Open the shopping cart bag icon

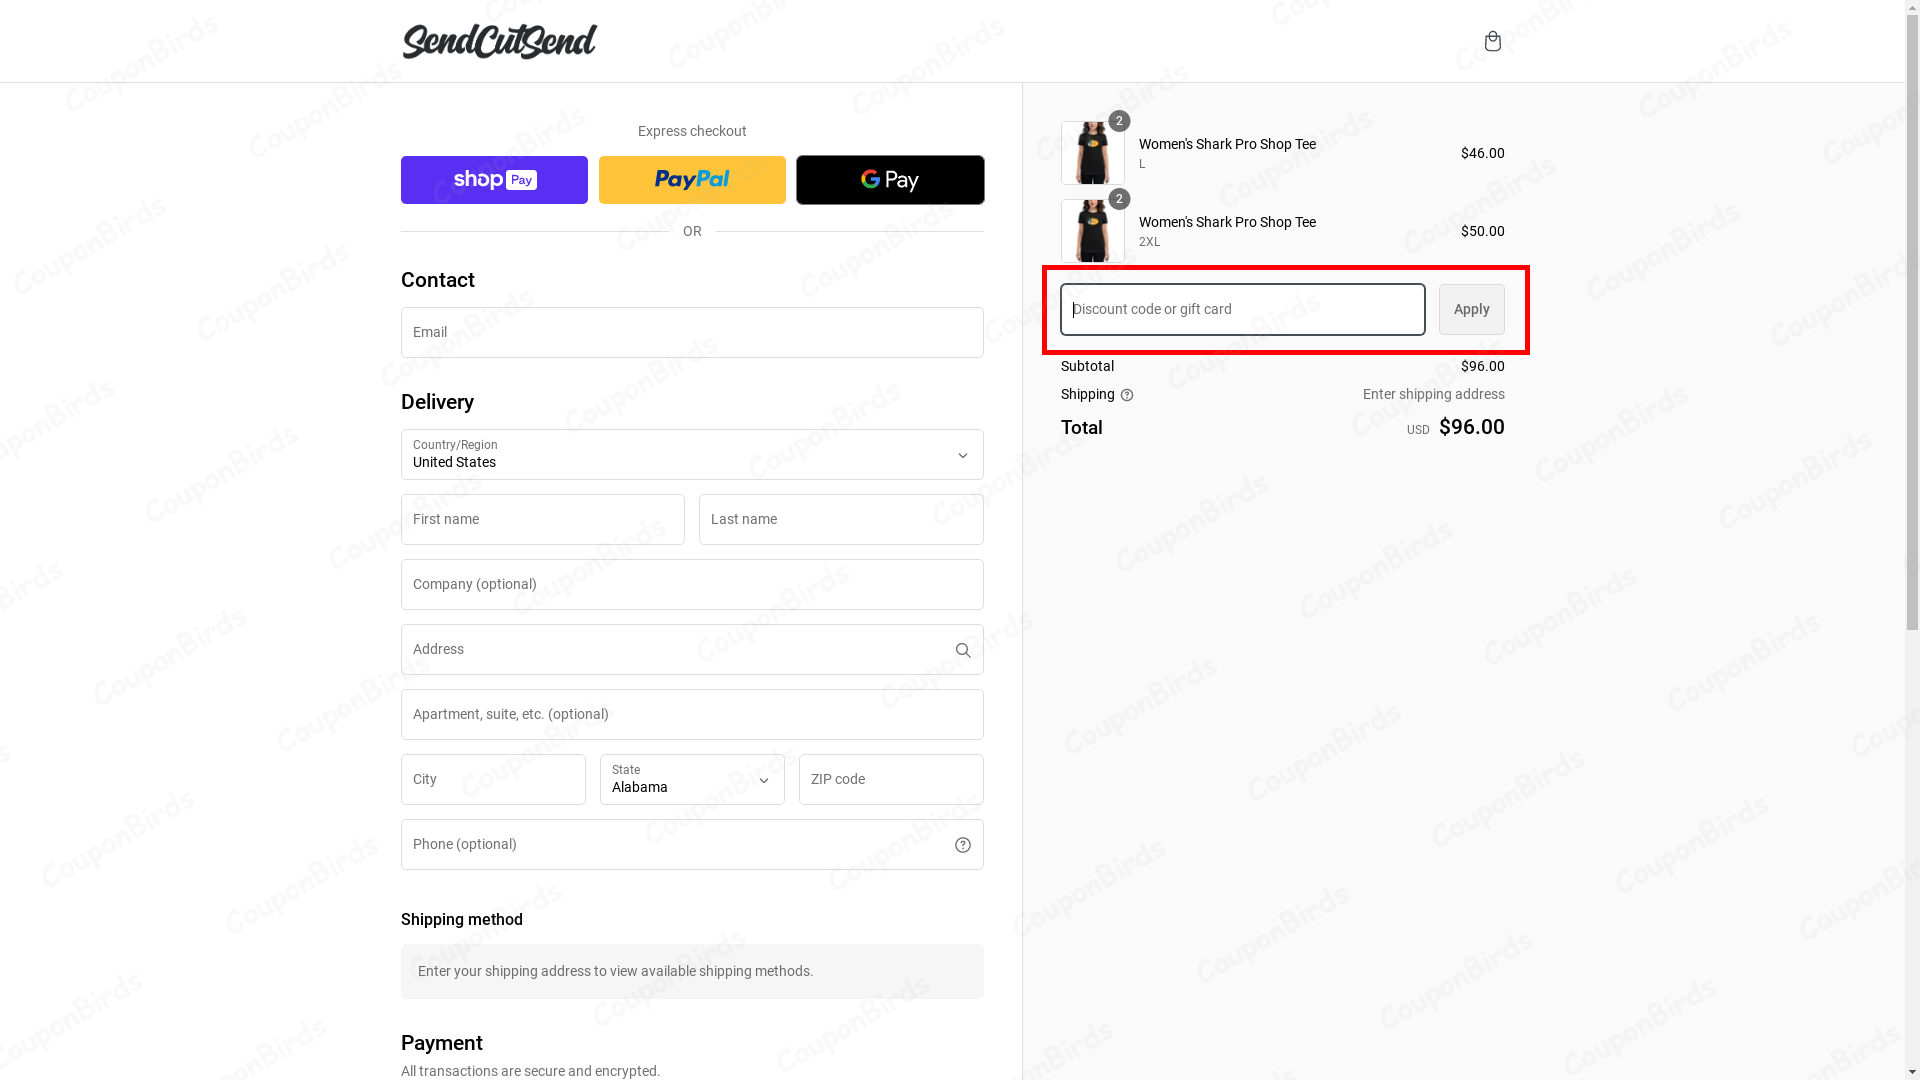1493,41
